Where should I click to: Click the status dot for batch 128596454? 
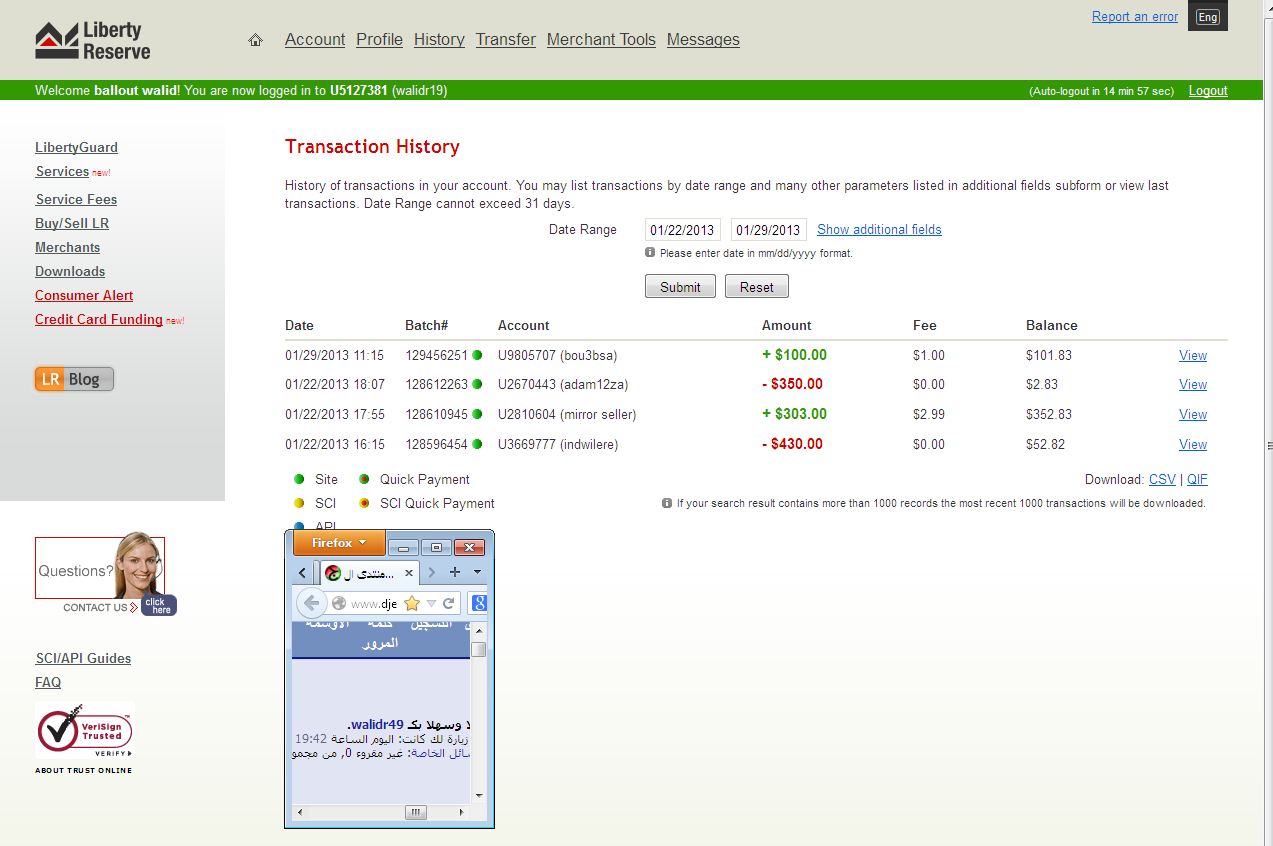(477, 444)
